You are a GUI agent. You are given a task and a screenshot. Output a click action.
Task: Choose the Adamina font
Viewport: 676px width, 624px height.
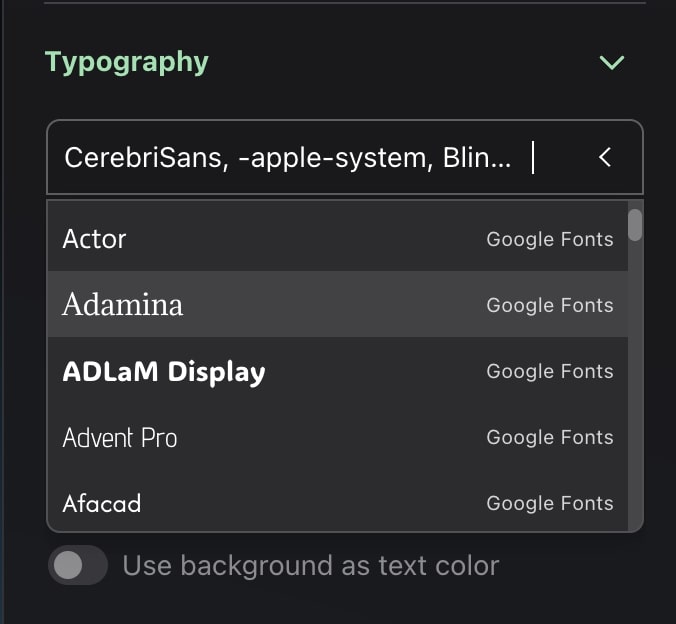[x=123, y=305]
